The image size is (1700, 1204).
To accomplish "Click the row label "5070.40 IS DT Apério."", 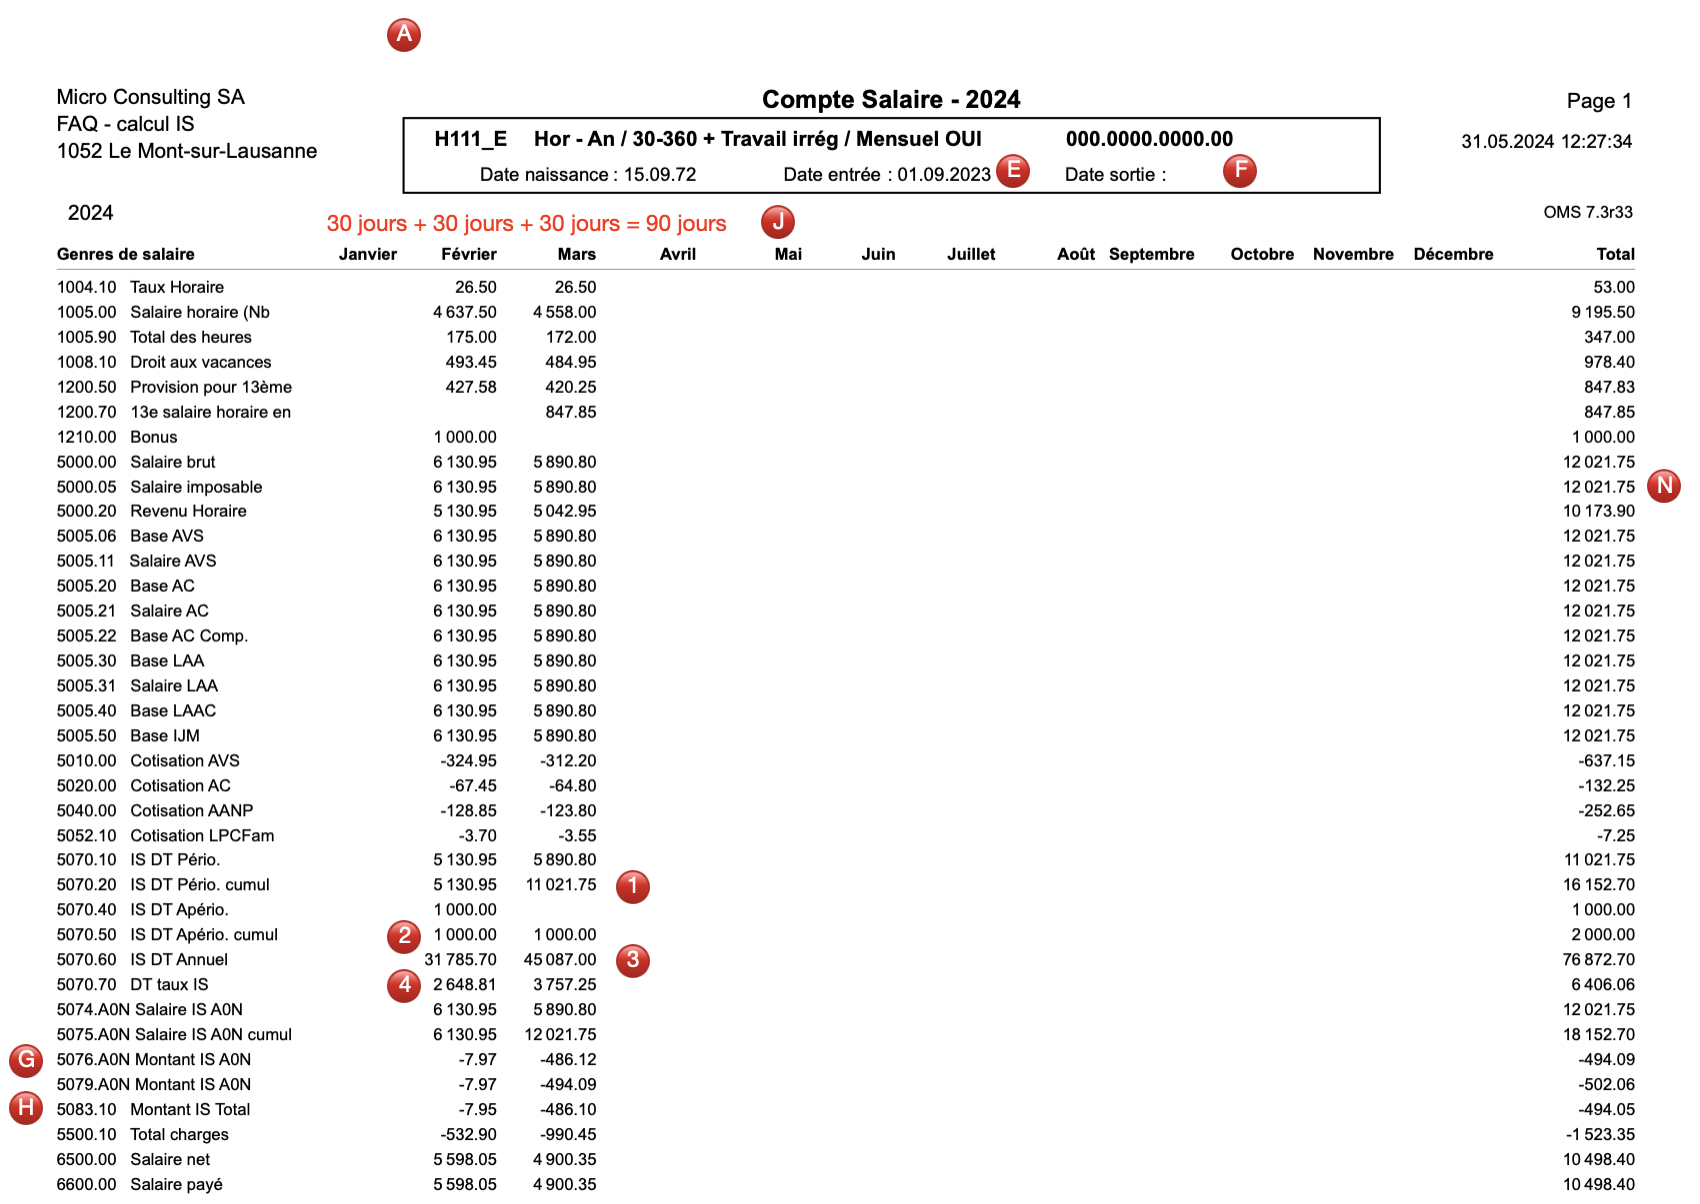I will tap(143, 910).
